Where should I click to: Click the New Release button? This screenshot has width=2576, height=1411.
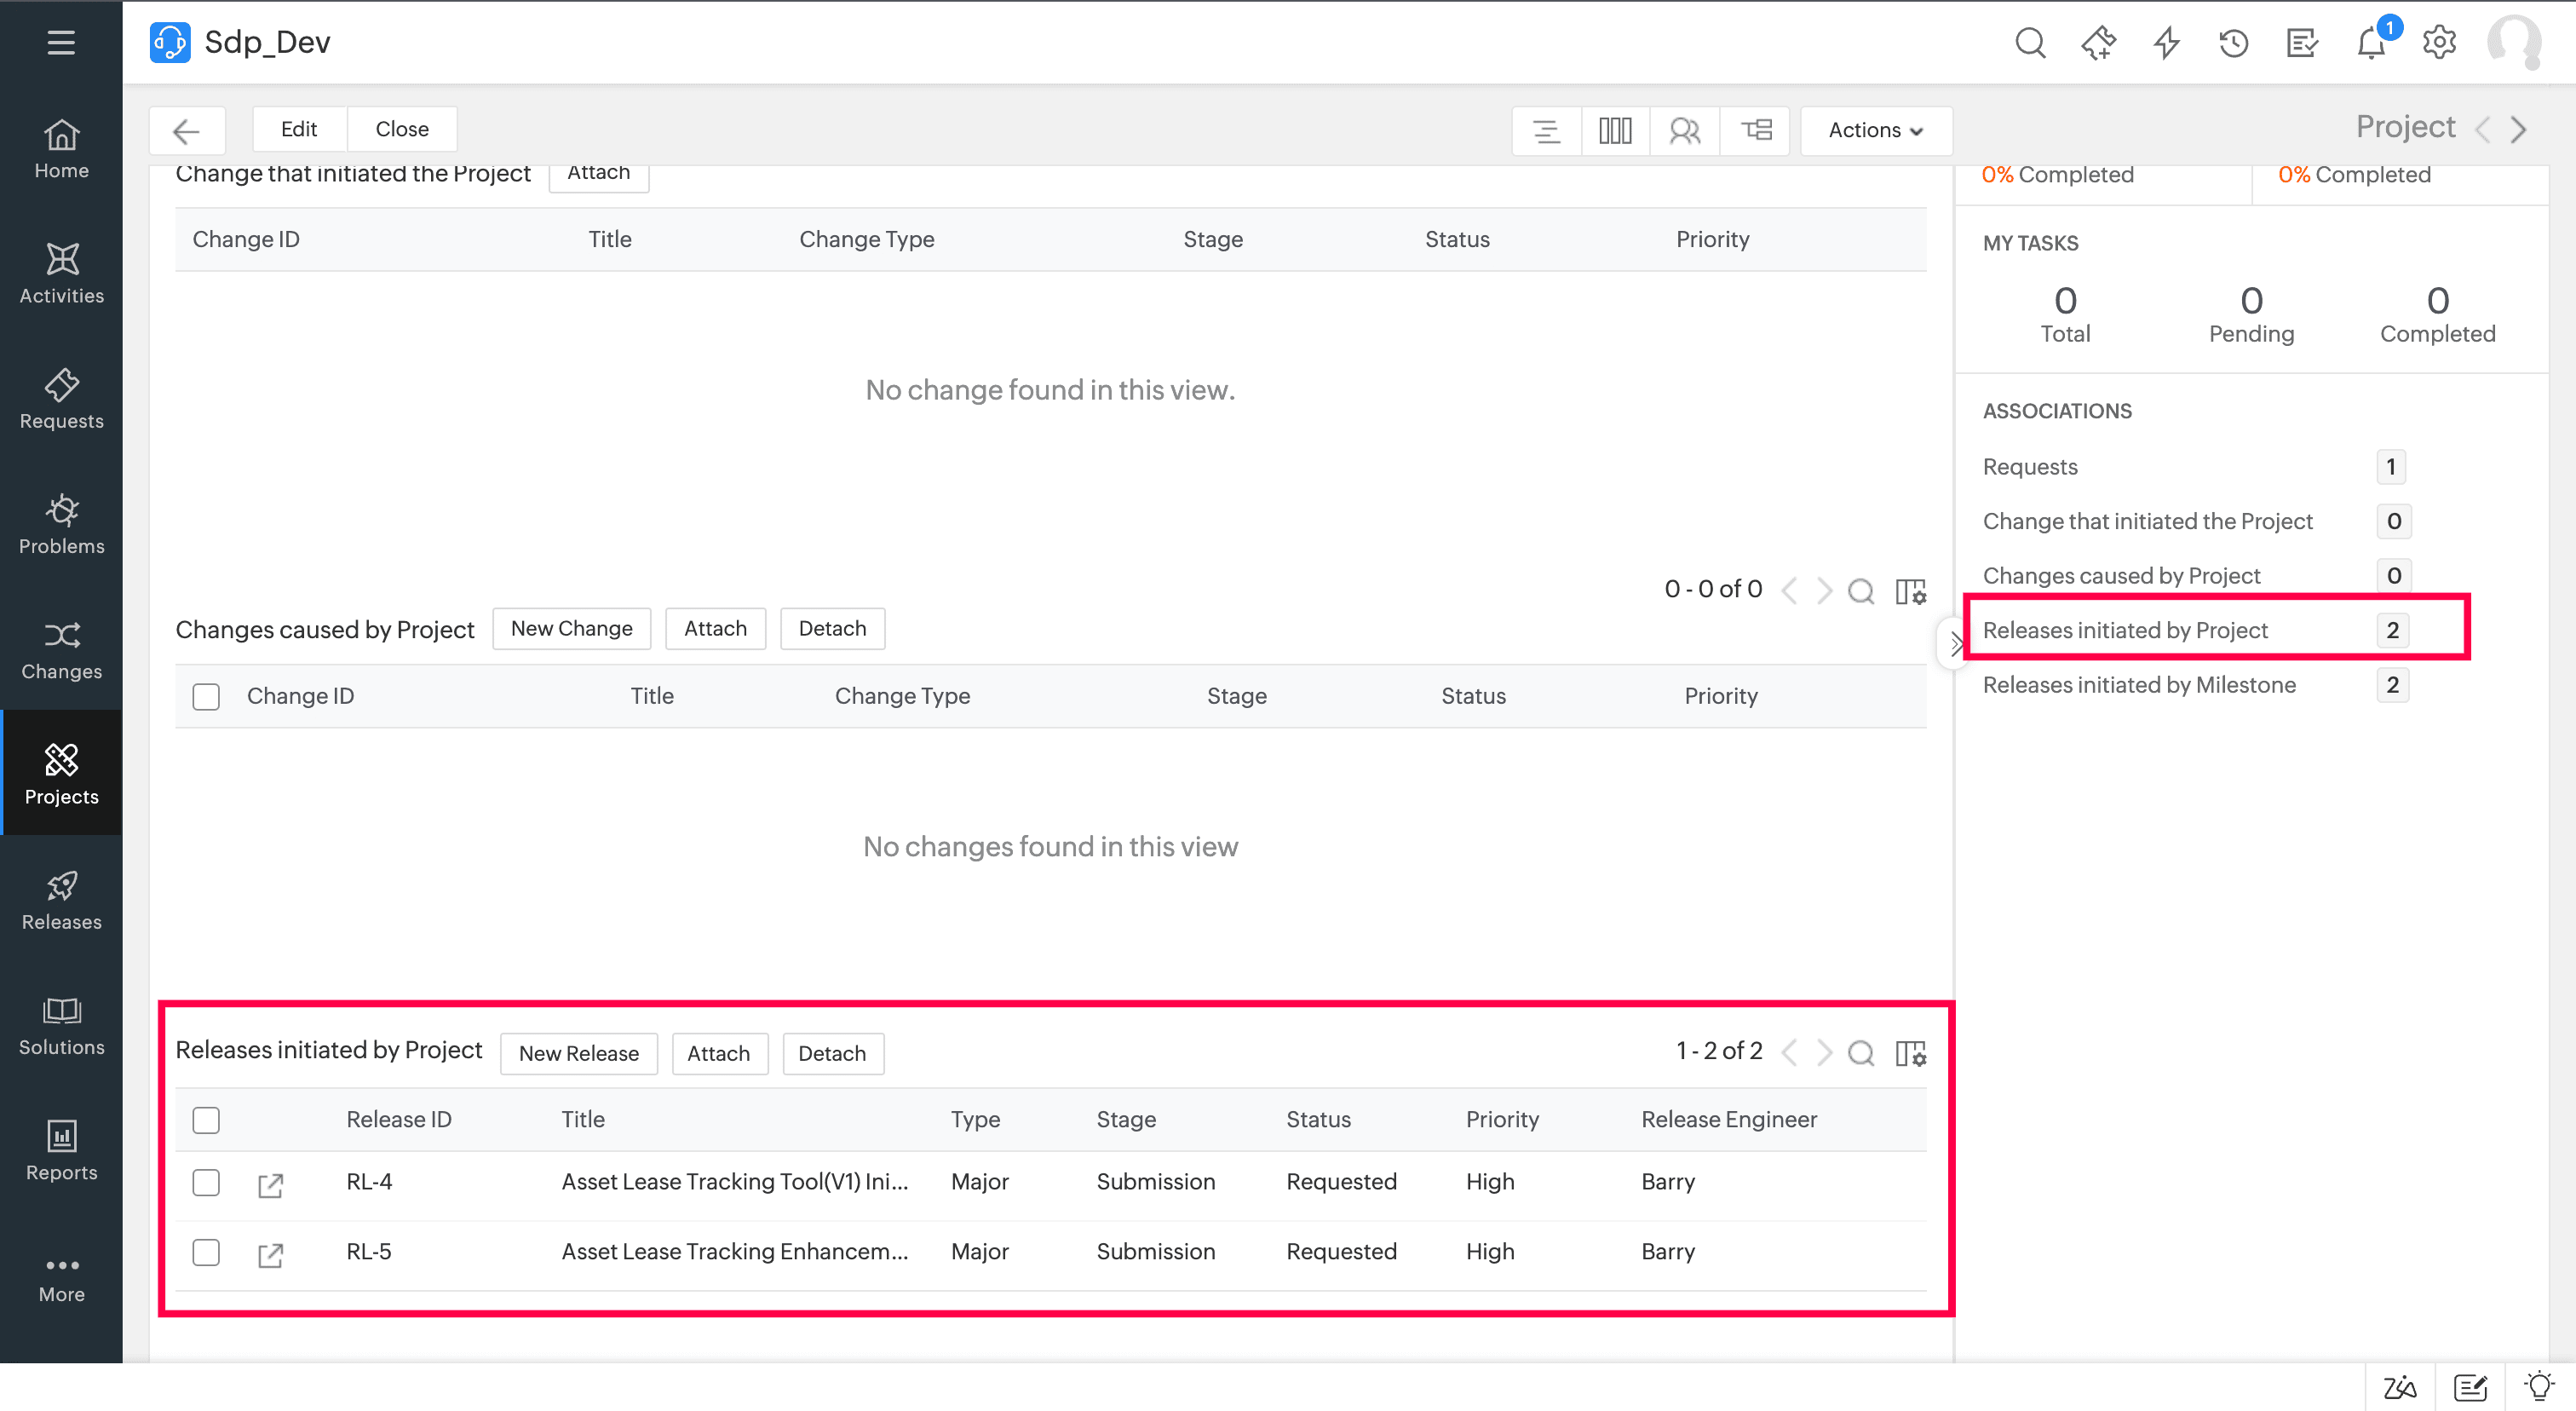pyautogui.click(x=578, y=1053)
